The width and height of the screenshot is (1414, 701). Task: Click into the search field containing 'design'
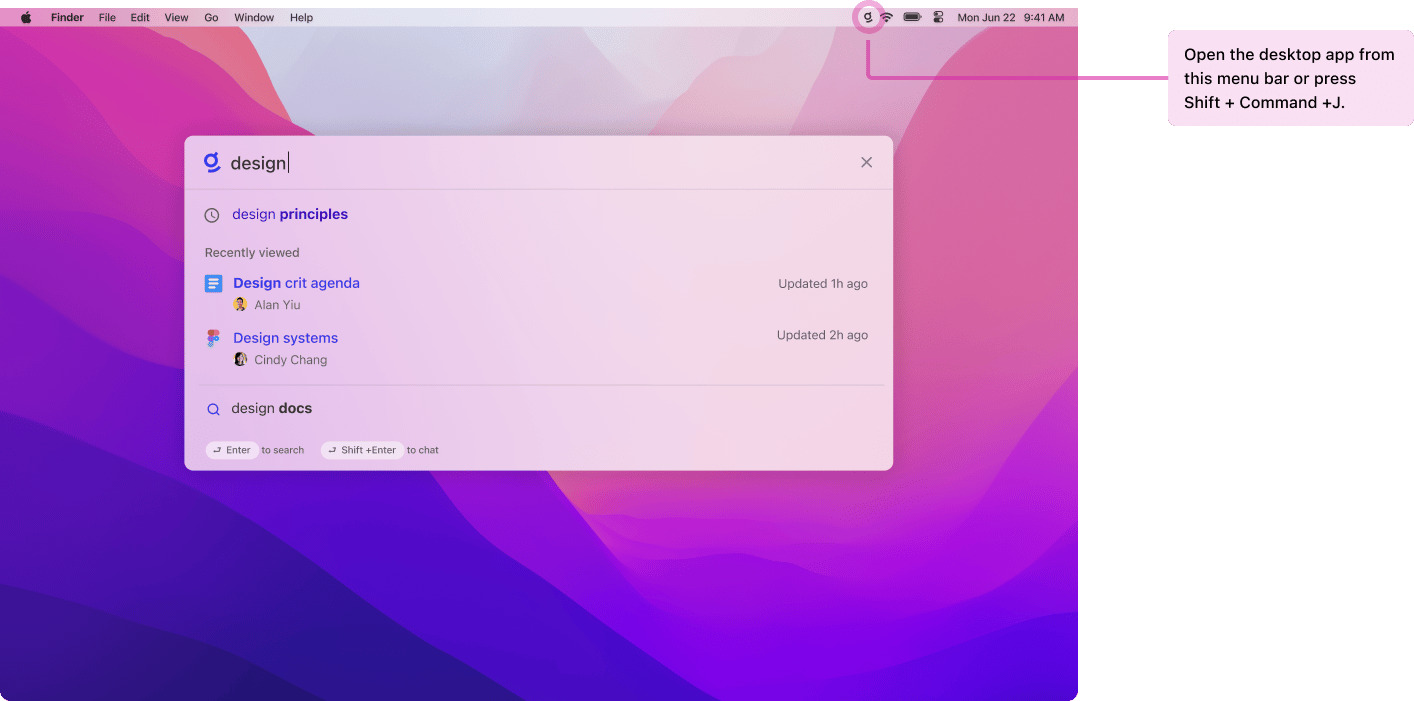coord(540,163)
